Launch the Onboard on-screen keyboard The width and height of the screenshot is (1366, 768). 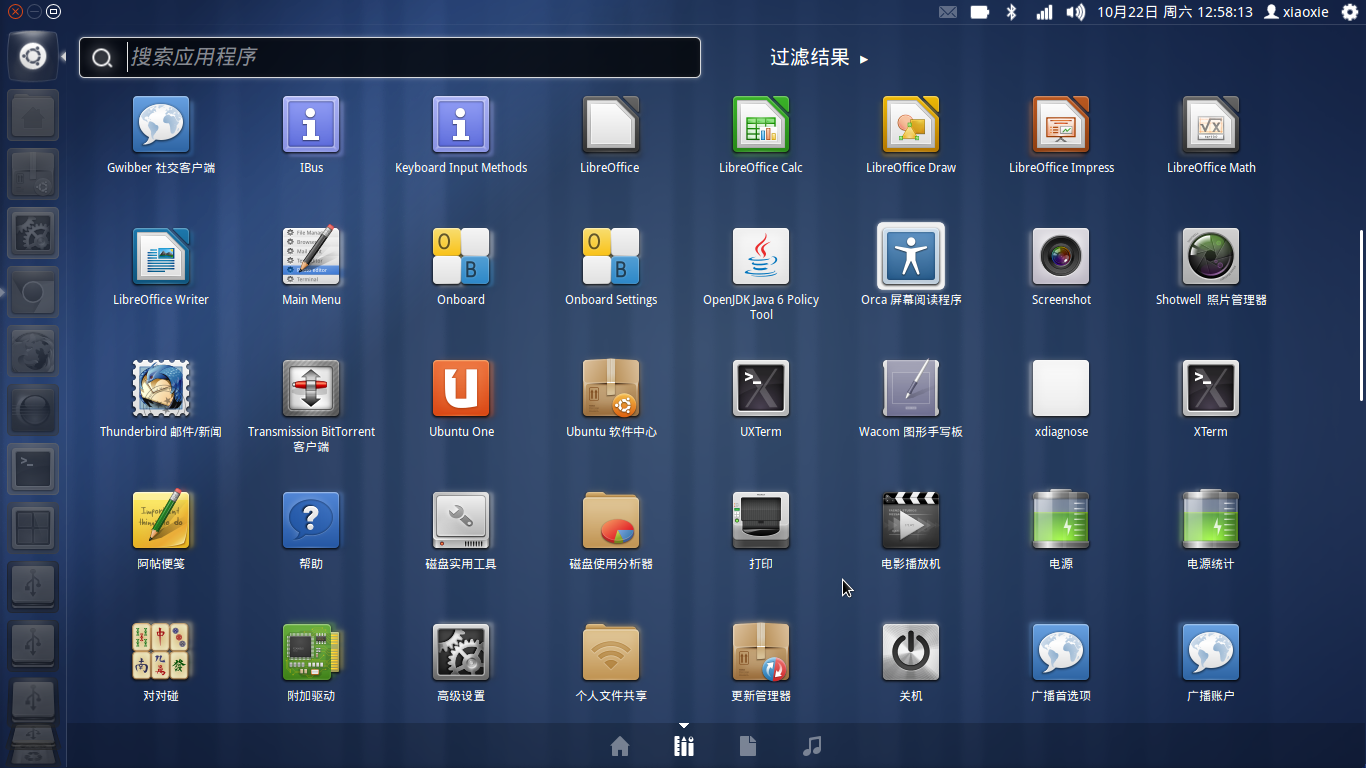pos(461,257)
